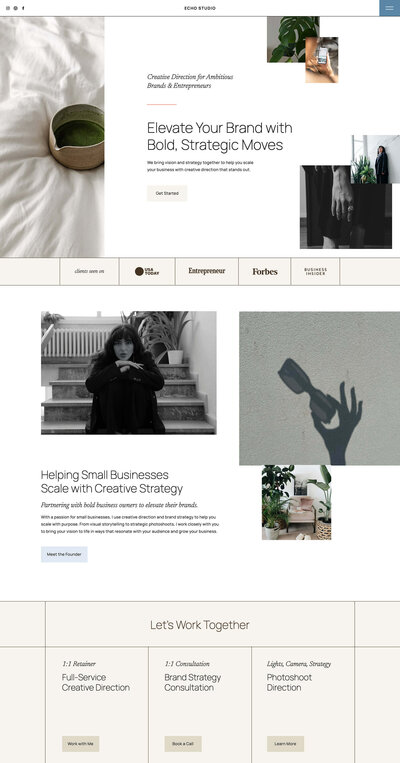Open the Facebook icon in header

23,8
